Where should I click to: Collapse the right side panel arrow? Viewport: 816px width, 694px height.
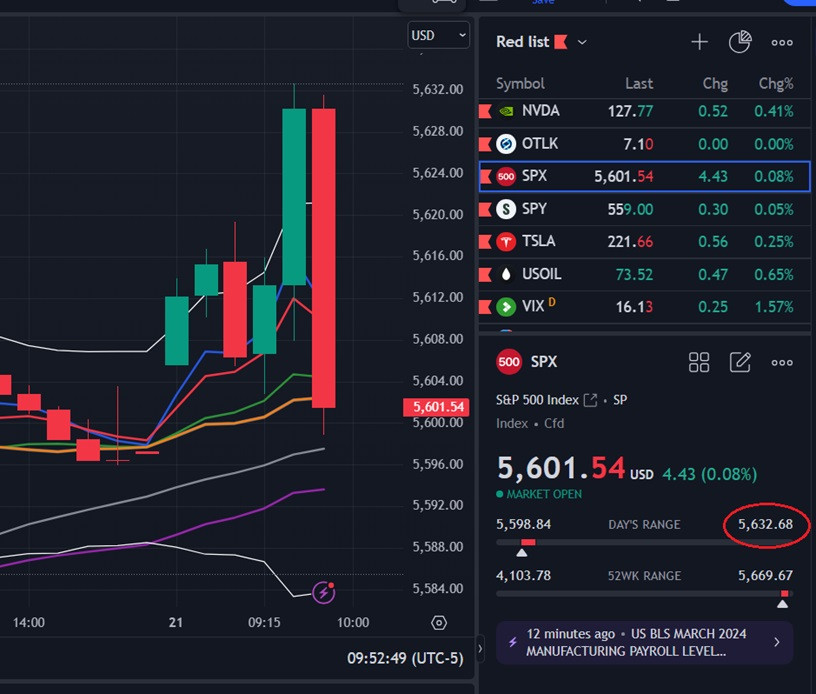[x=480, y=649]
